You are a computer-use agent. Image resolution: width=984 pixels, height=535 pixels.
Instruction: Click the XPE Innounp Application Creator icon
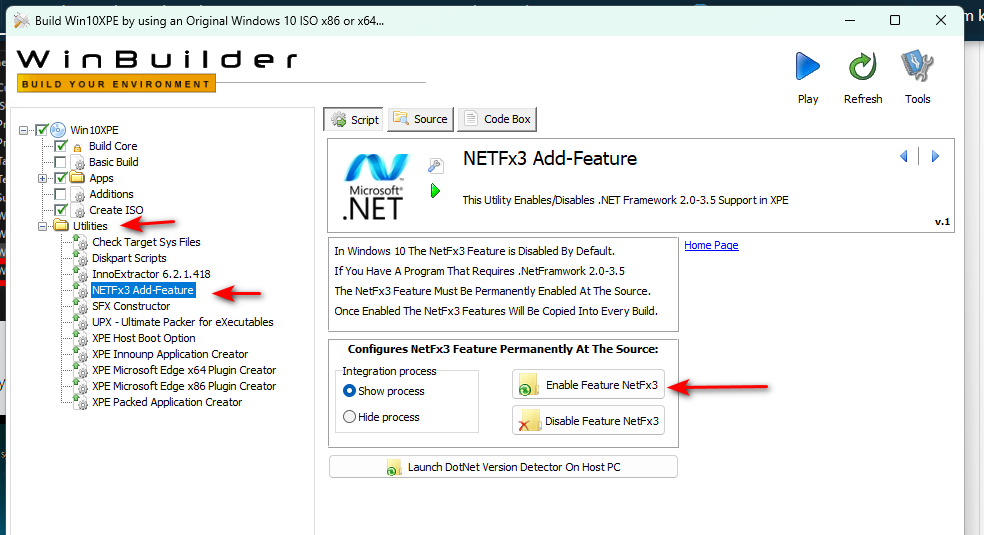tap(80, 354)
